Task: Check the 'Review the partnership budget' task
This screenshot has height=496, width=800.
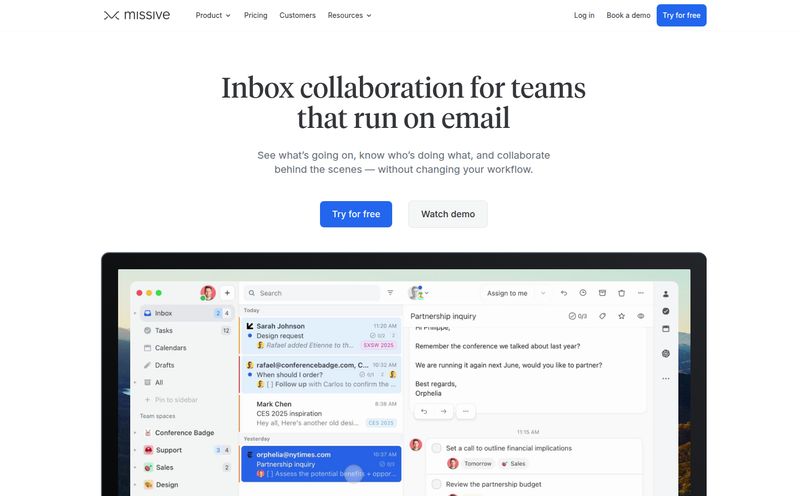Action: point(436,484)
